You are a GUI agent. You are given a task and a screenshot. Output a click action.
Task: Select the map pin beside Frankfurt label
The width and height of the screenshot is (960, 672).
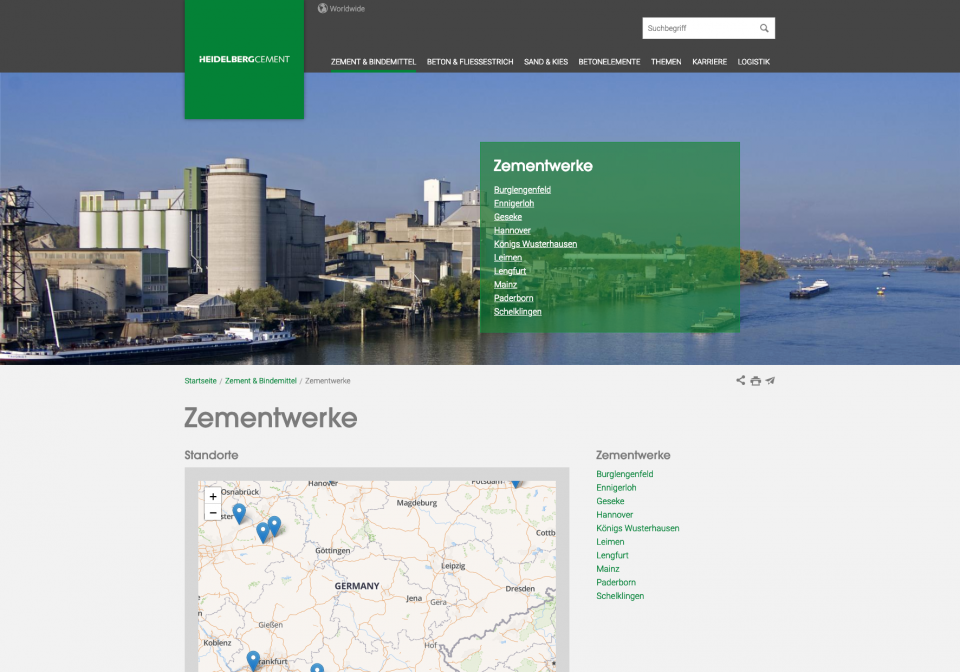coord(253,660)
